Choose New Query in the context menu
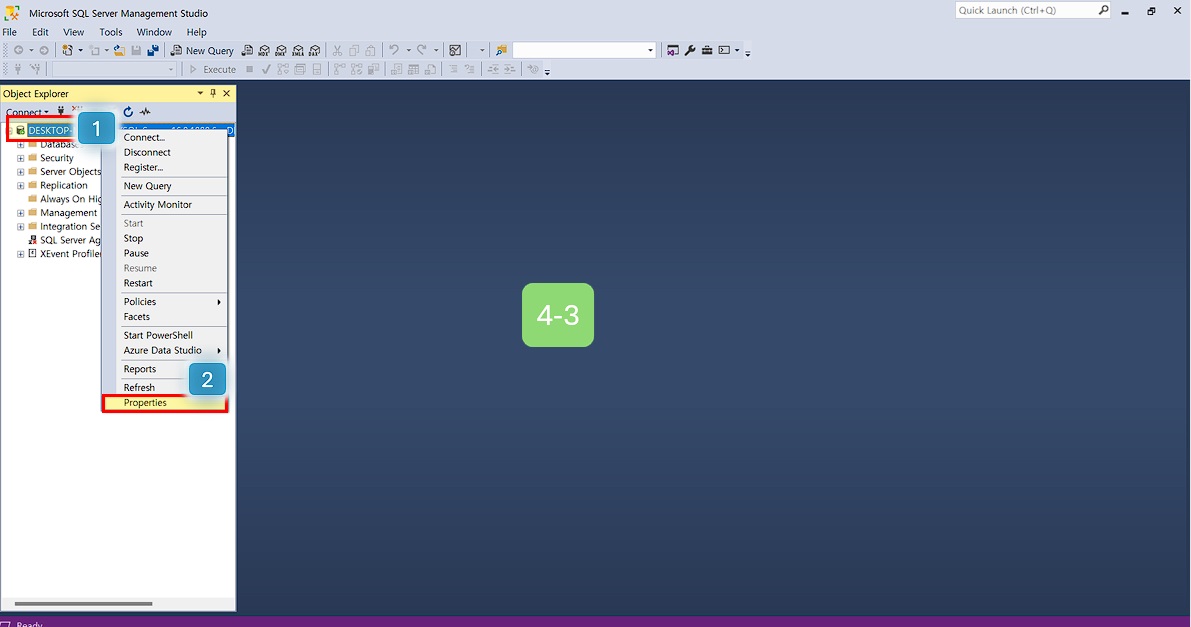This screenshot has height=627, width=1191. pos(165,186)
